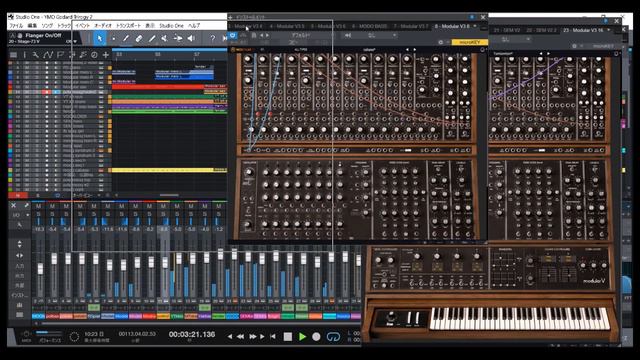
Task: Select the Range tool
Action: (x=113, y=39)
